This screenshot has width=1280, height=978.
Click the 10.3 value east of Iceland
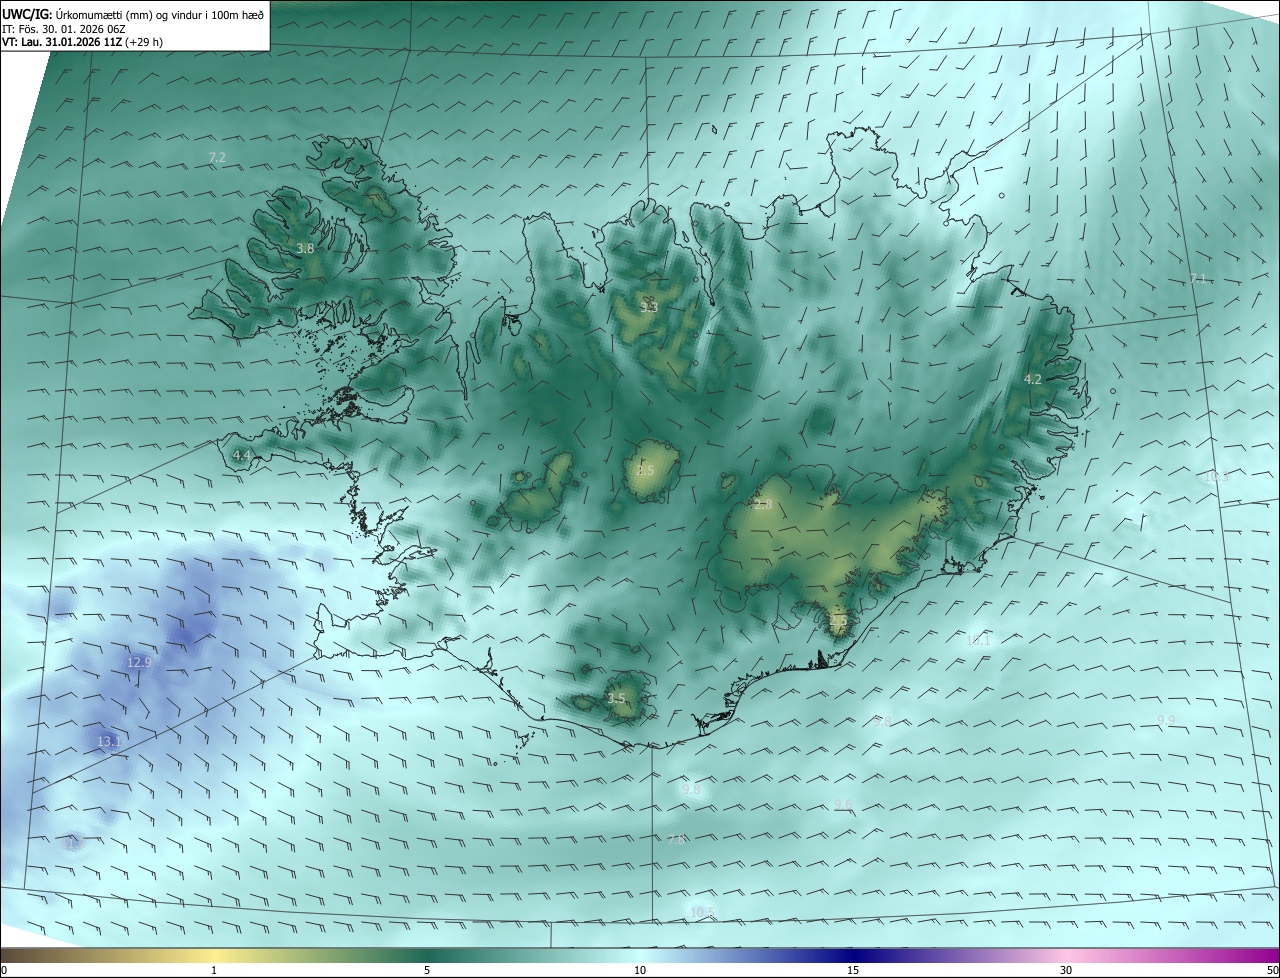[1216, 477]
